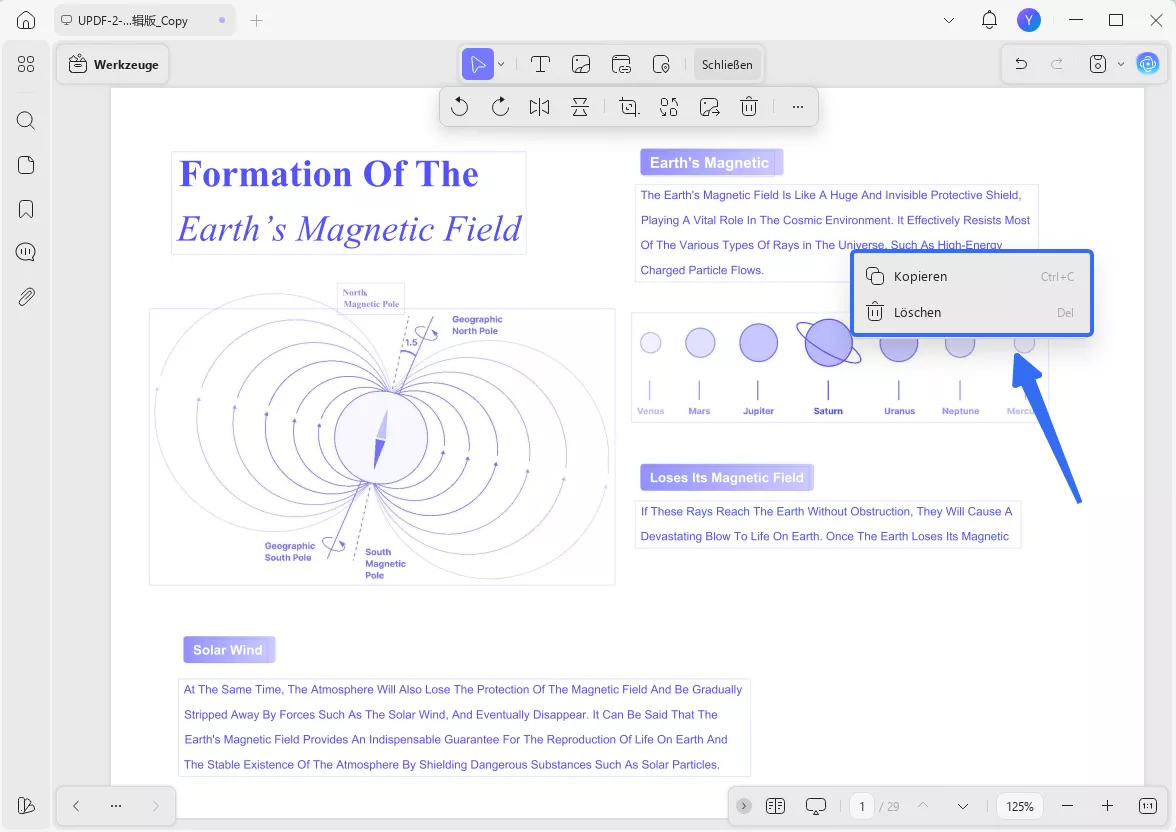Go to previous view with back arrow
This screenshot has height=832, width=1176.
(x=76, y=806)
